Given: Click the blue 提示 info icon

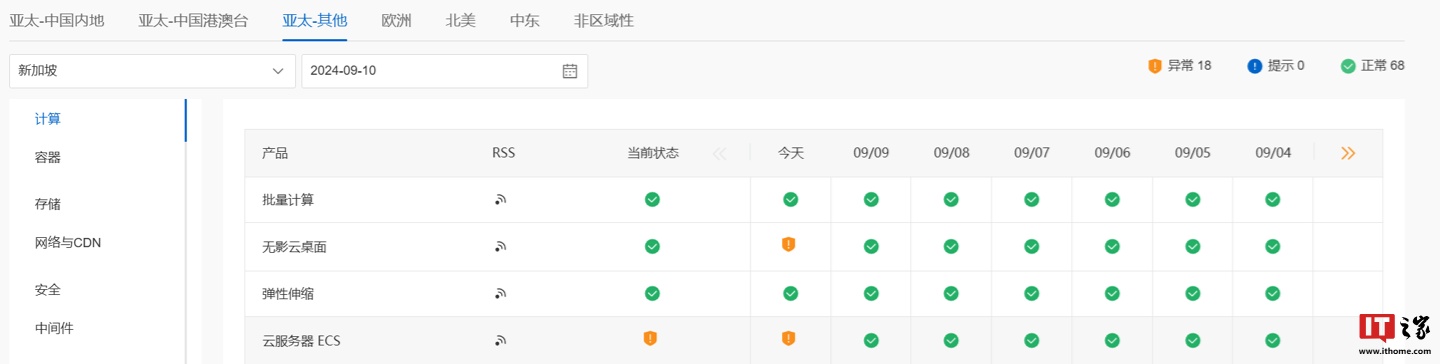Looking at the screenshot, I should (1254, 66).
